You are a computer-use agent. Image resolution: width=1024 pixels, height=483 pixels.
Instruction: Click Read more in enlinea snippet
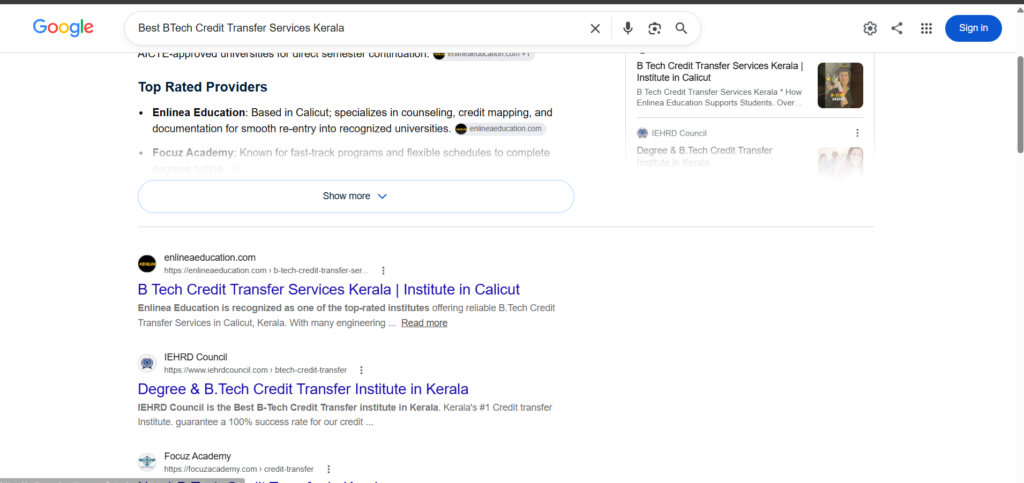pyautogui.click(x=424, y=323)
